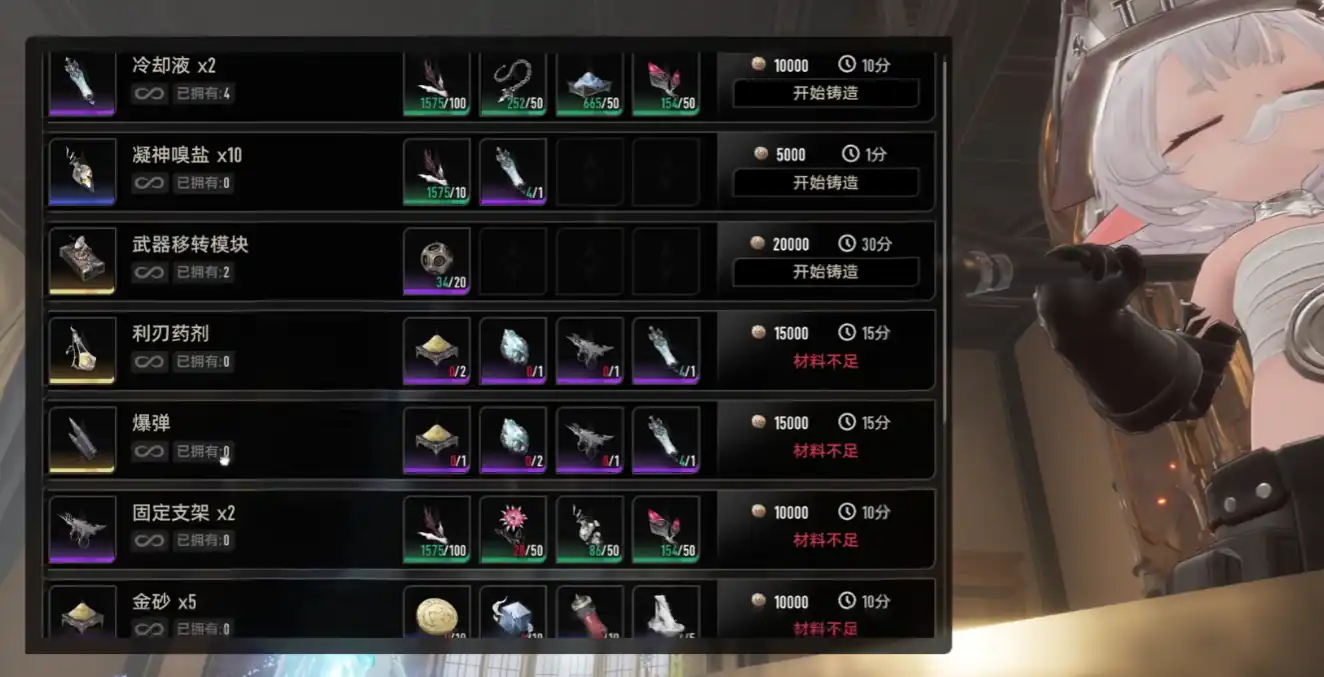Click 材料不足 label for 利刃药剂
The height and width of the screenshot is (677, 1324).
[x=826, y=361]
